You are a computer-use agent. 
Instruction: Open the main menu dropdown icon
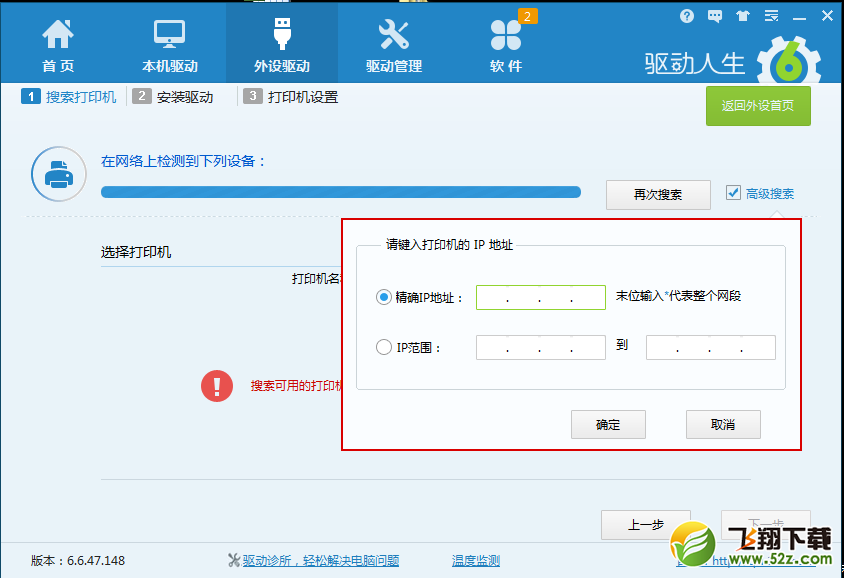771,16
